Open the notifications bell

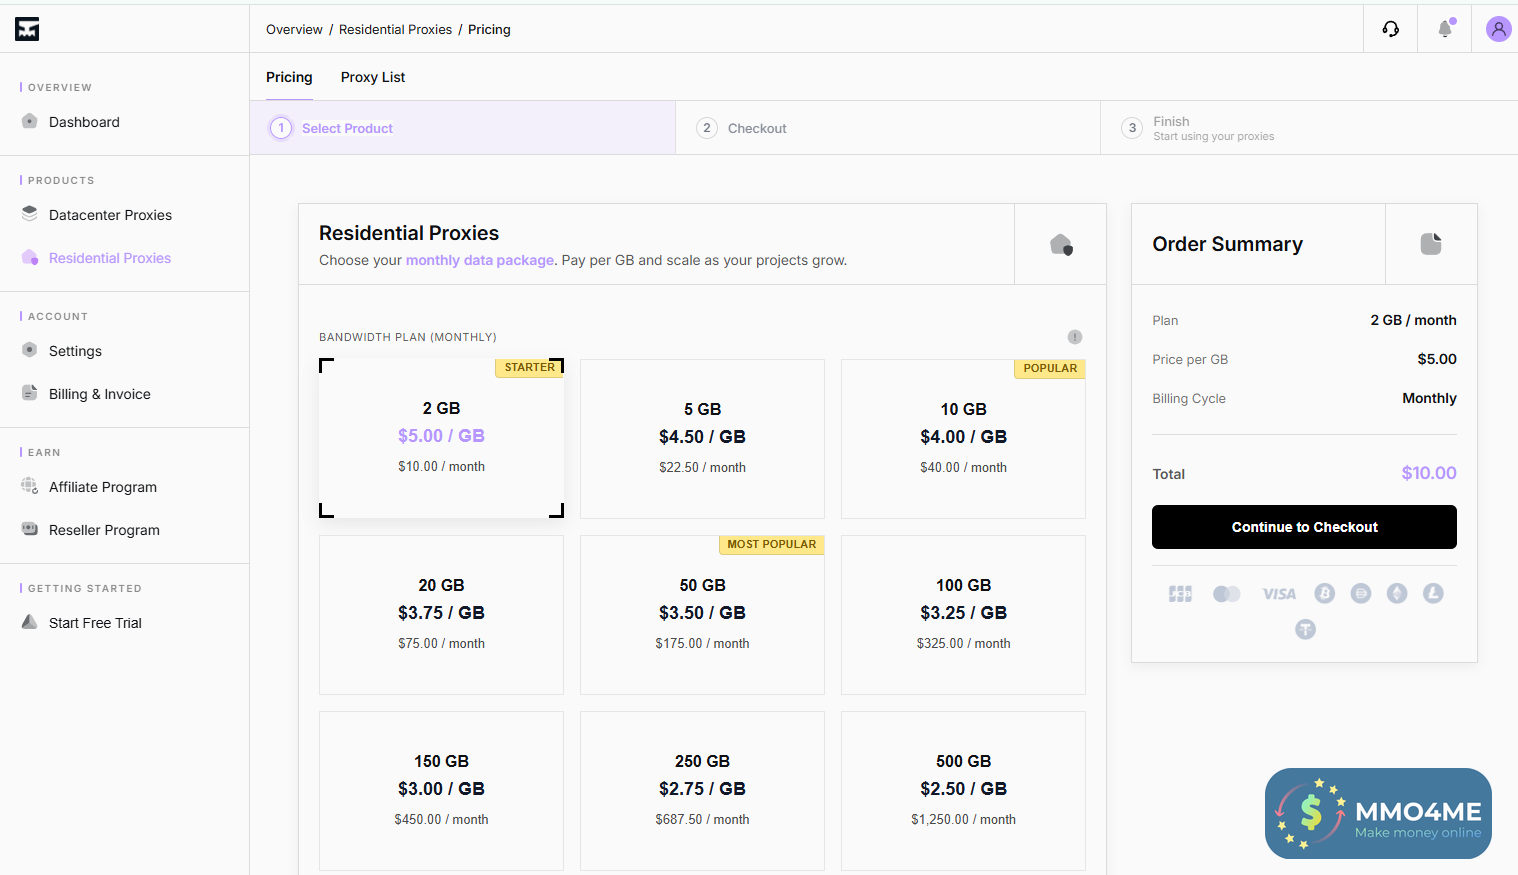point(1445,29)
